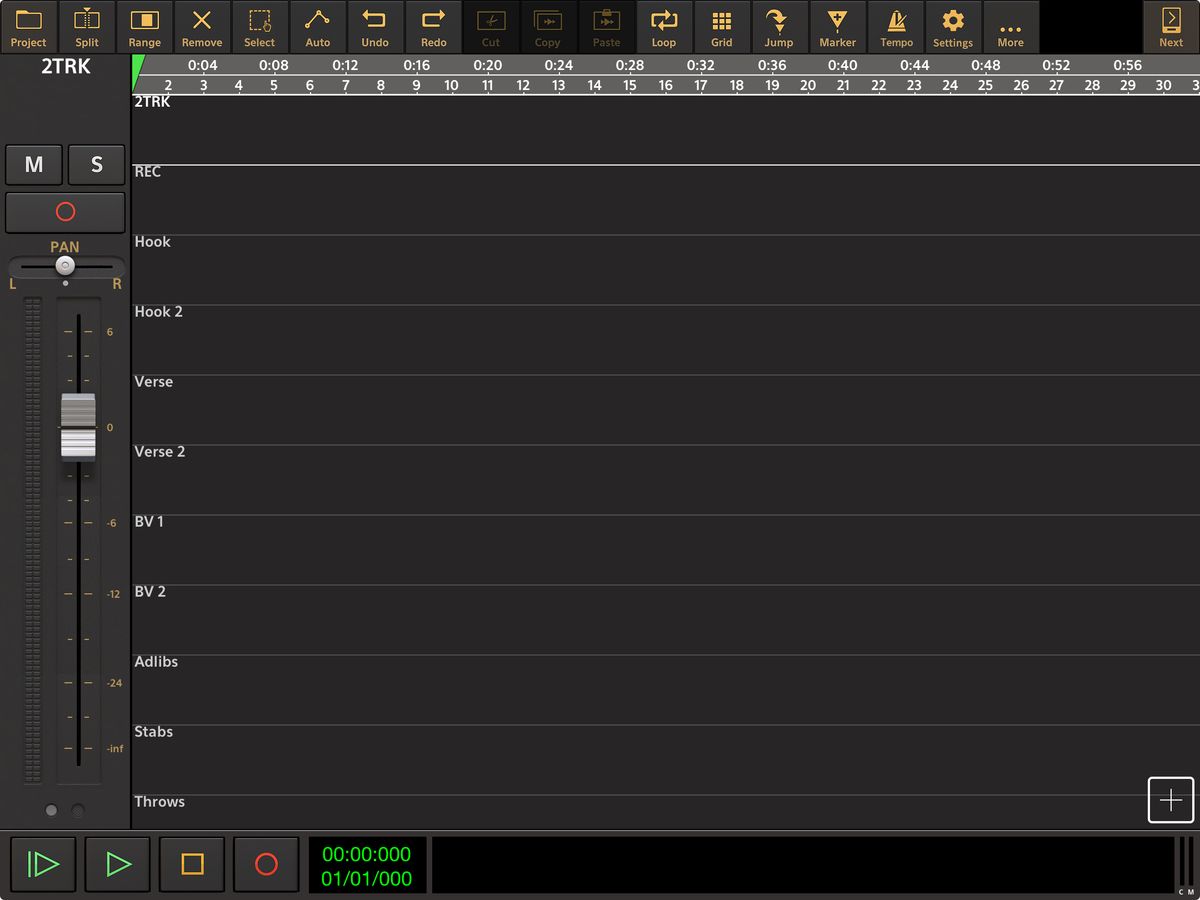Select the 2TRK track lane
This screenshot has height=900, width=1200.
tap(666, 130)
